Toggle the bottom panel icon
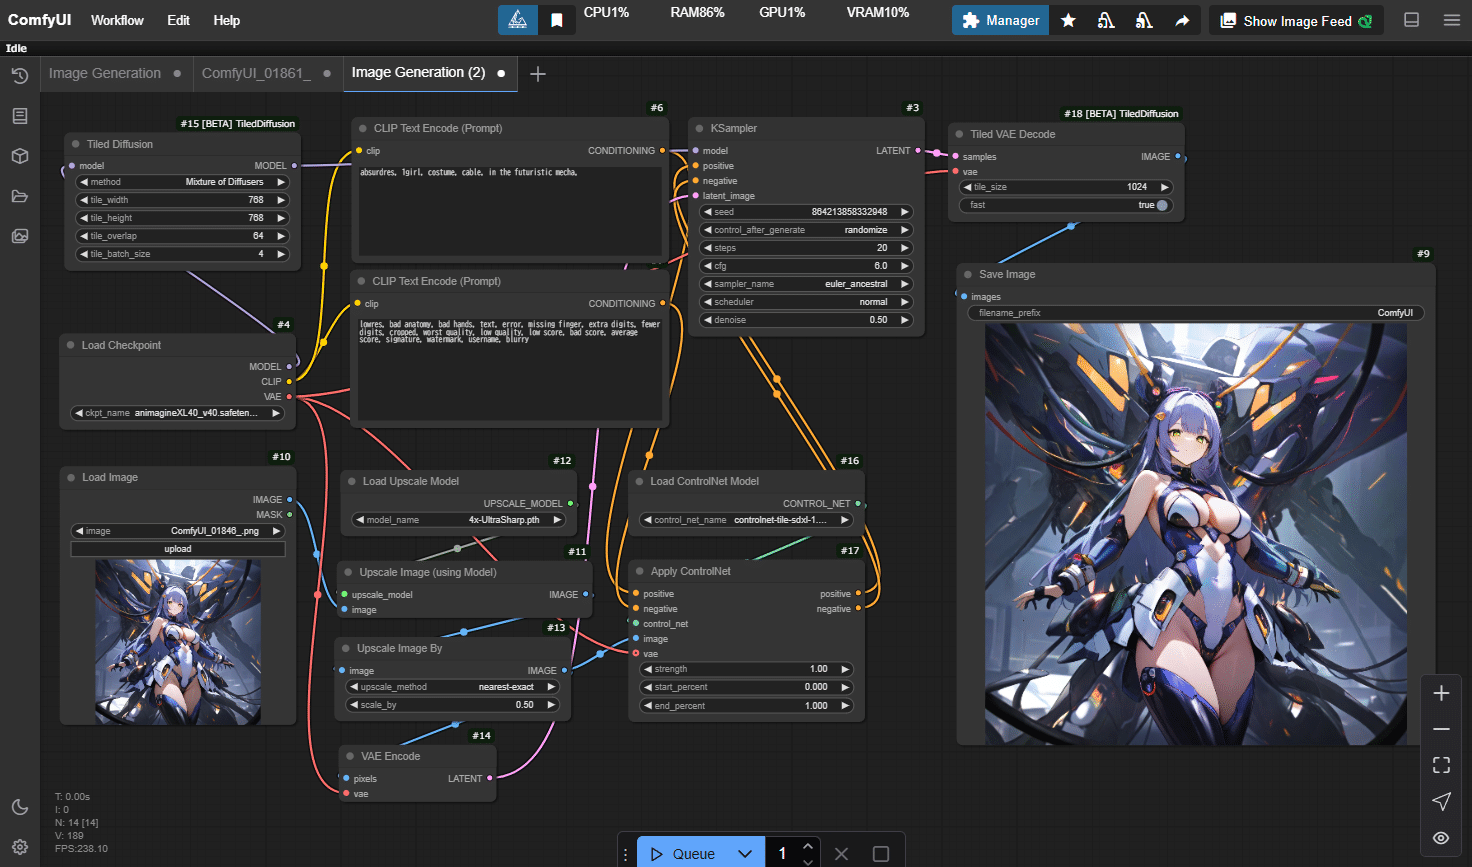 pyautogui.click(x=1412, y=20)
